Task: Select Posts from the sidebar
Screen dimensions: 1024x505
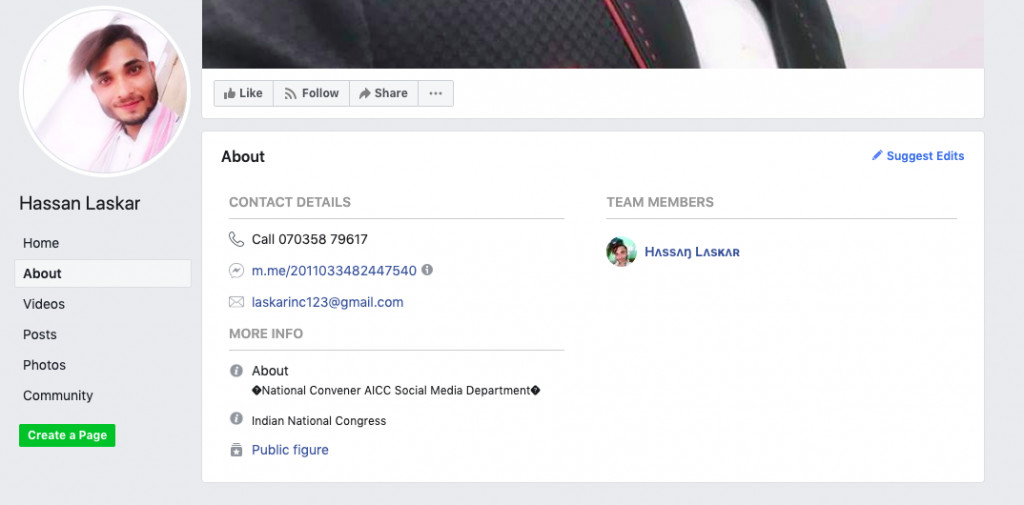Action: click(40, 334)
